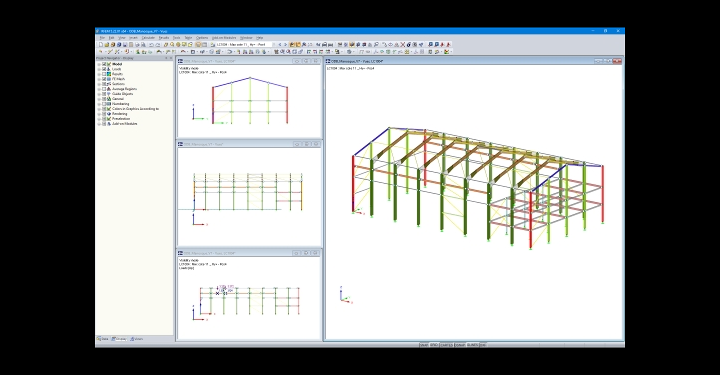The height and width of the screenshot is (375, 720).
Task: Open the File menu
Action: [102, 38]
